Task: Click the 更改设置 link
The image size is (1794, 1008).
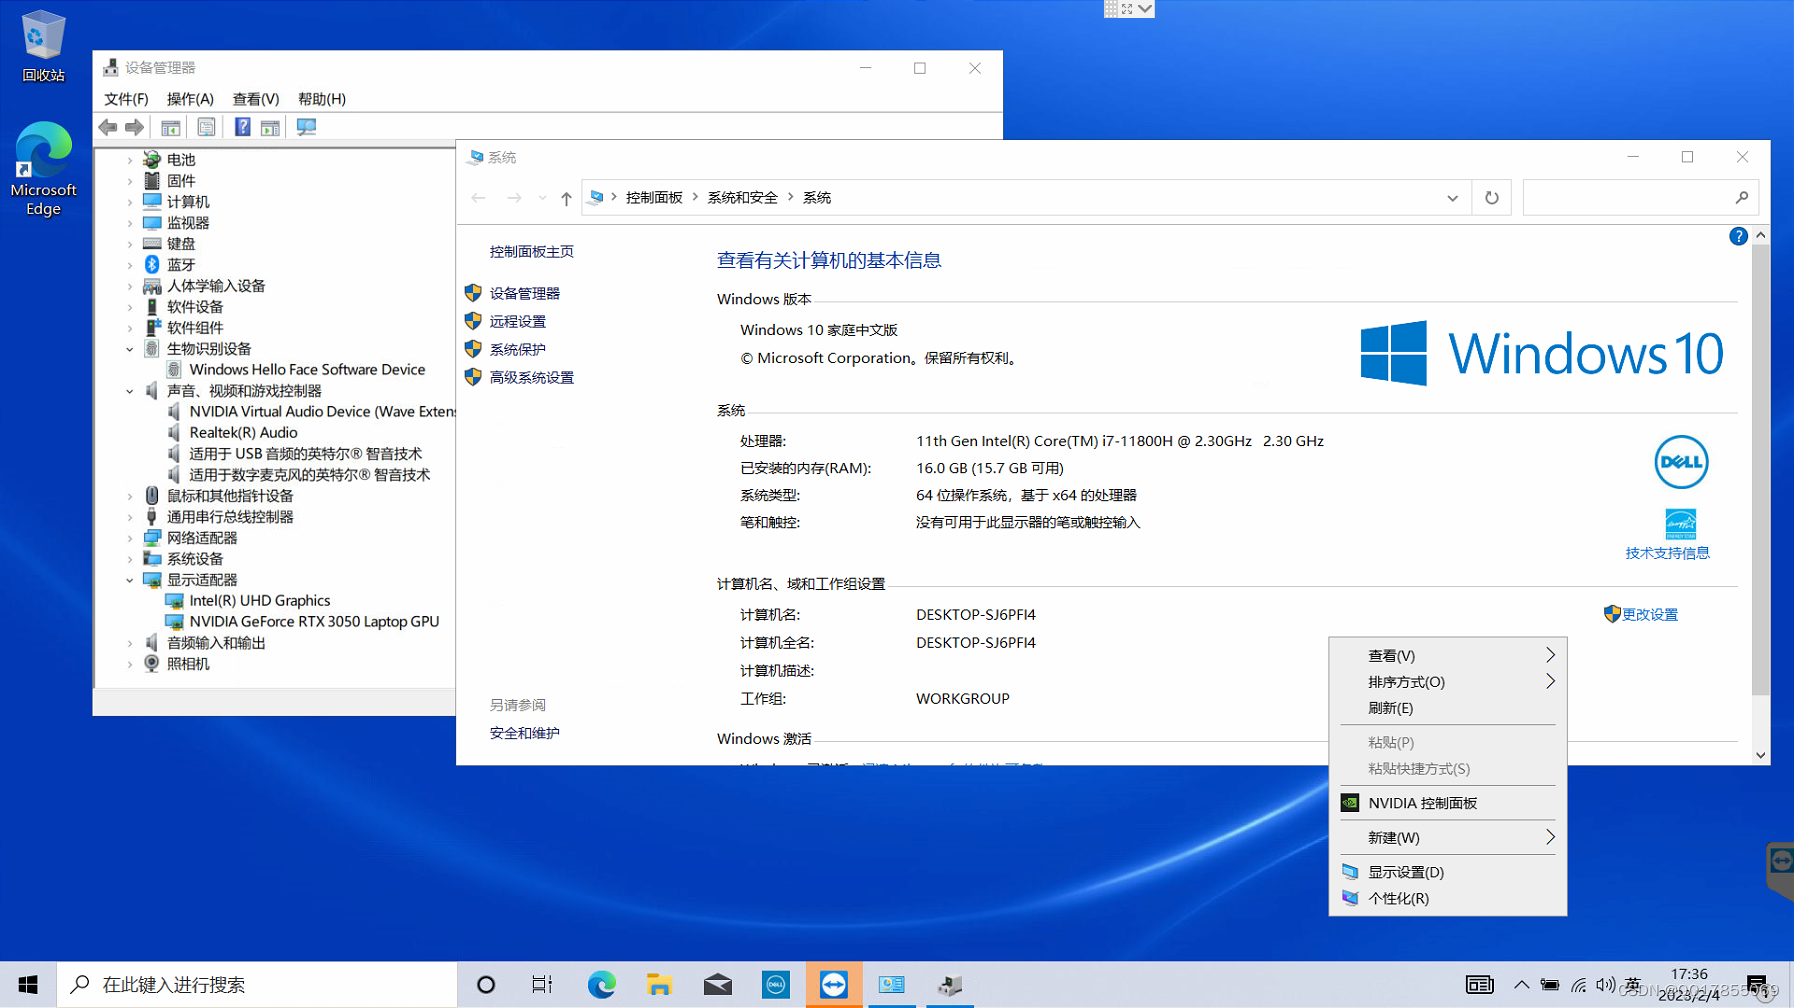Action: [1650, 614]
